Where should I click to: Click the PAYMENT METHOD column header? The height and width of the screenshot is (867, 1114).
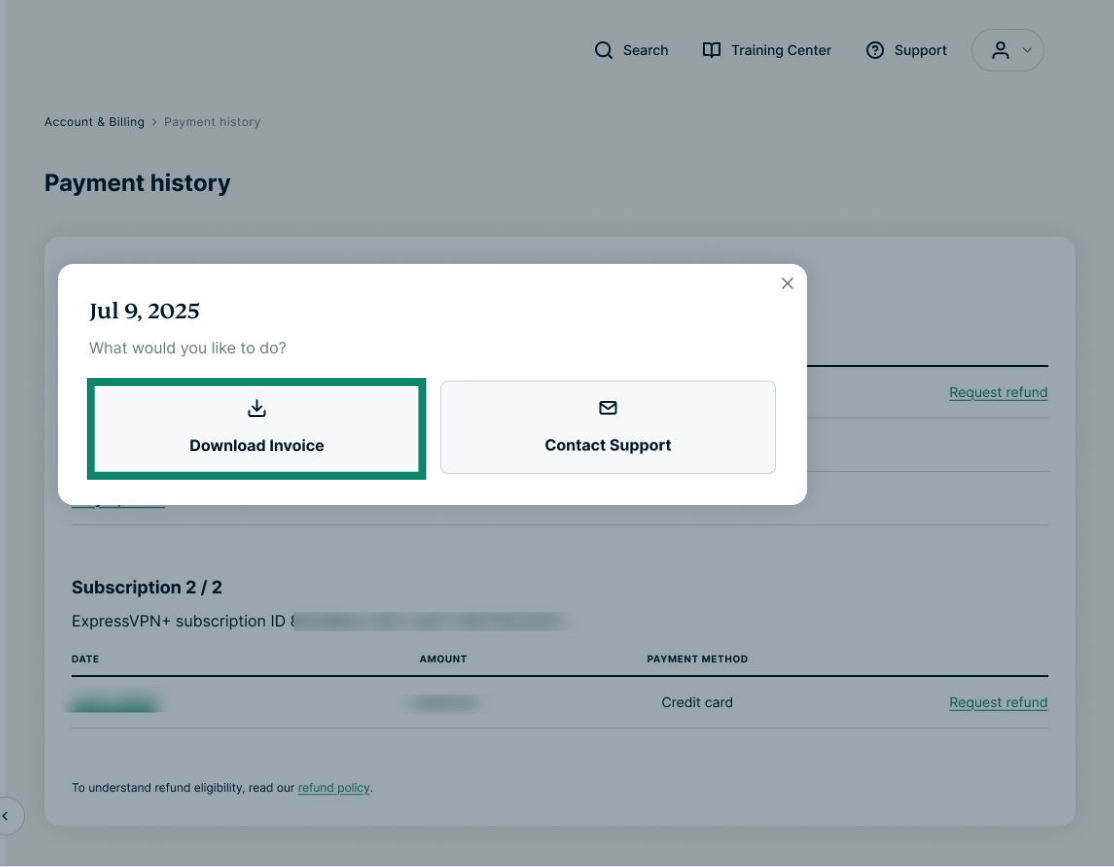pyautogui.click(x=697, y=659)
